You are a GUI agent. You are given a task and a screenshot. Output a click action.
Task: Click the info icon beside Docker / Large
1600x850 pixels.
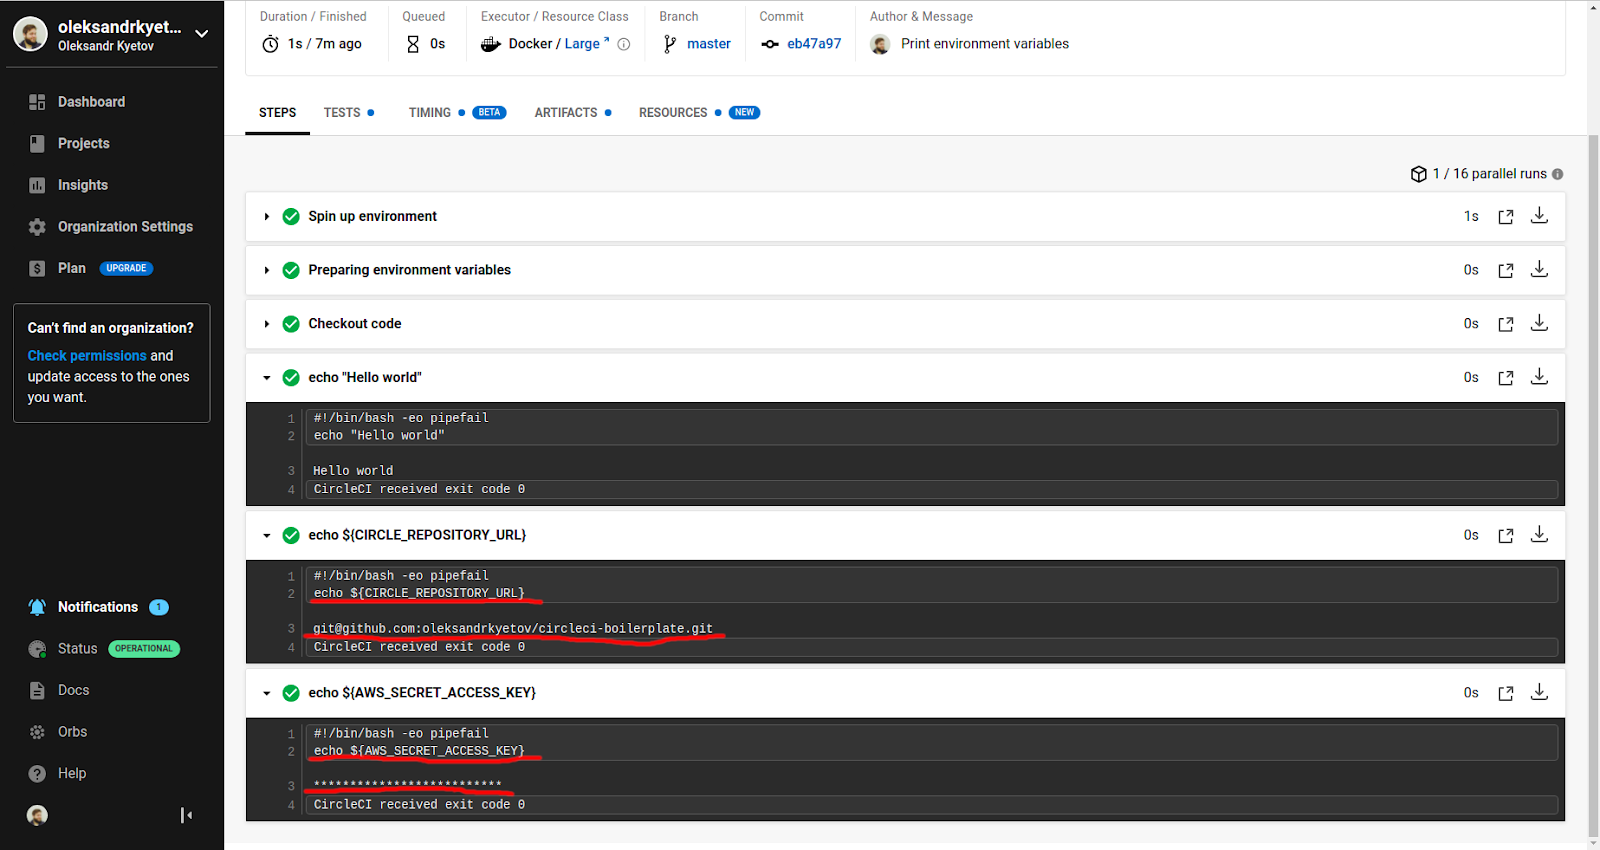pyautogui.click(x=624, y=44)
